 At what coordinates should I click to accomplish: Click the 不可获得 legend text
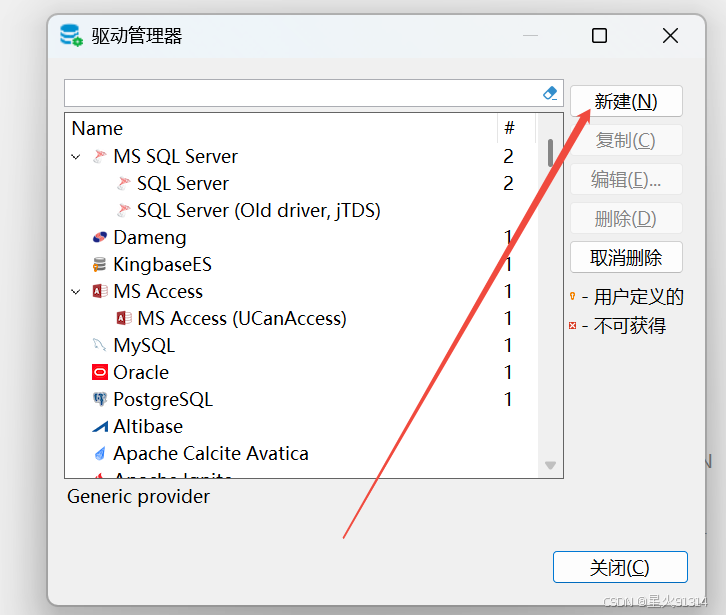point(630,326)
